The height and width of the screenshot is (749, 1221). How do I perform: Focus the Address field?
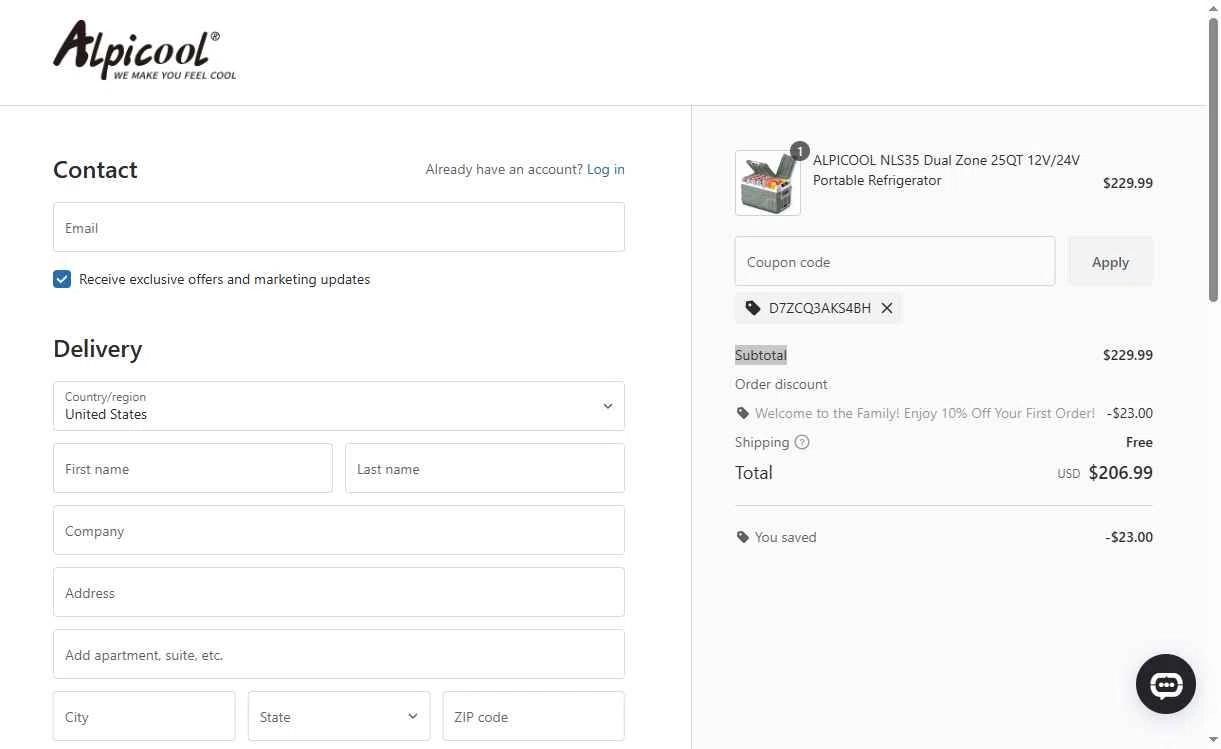coord(339,592)
